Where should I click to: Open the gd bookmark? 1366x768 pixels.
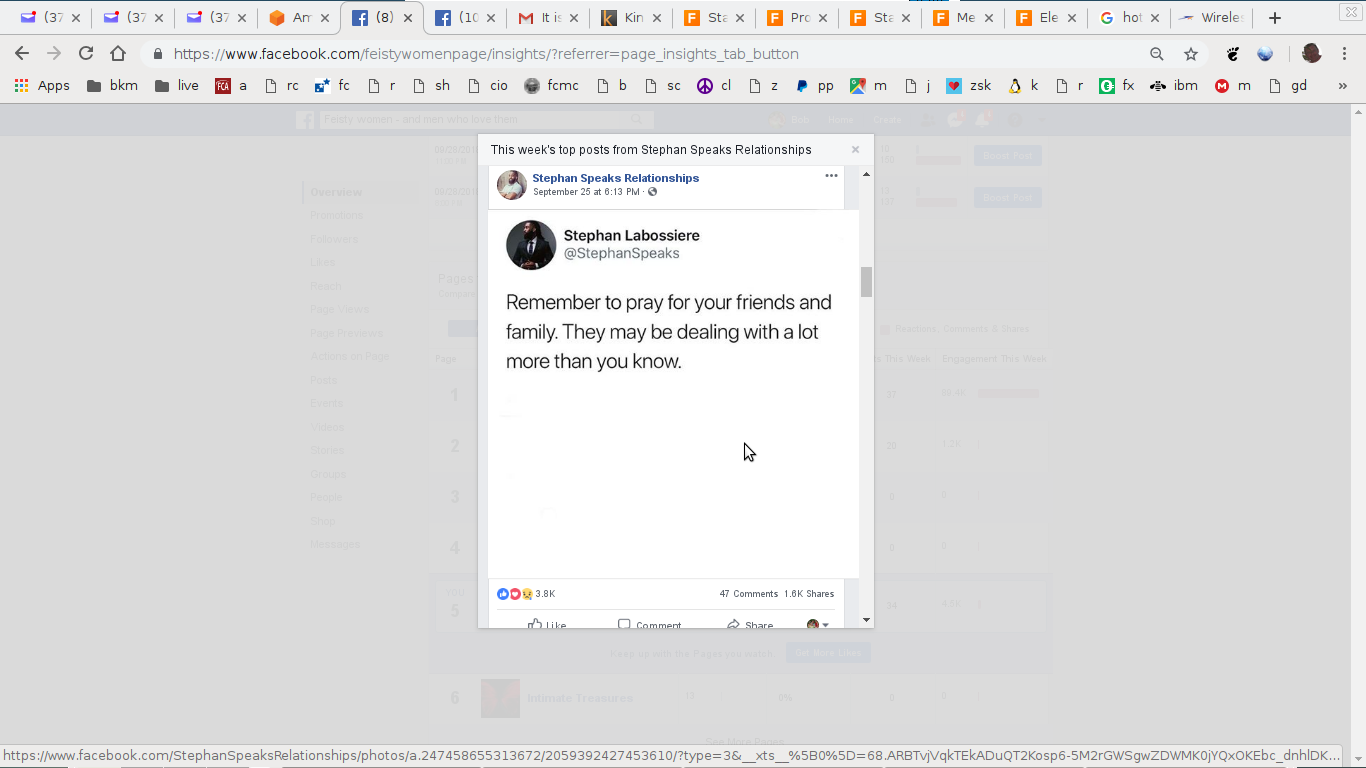(x=1288, y=86)
